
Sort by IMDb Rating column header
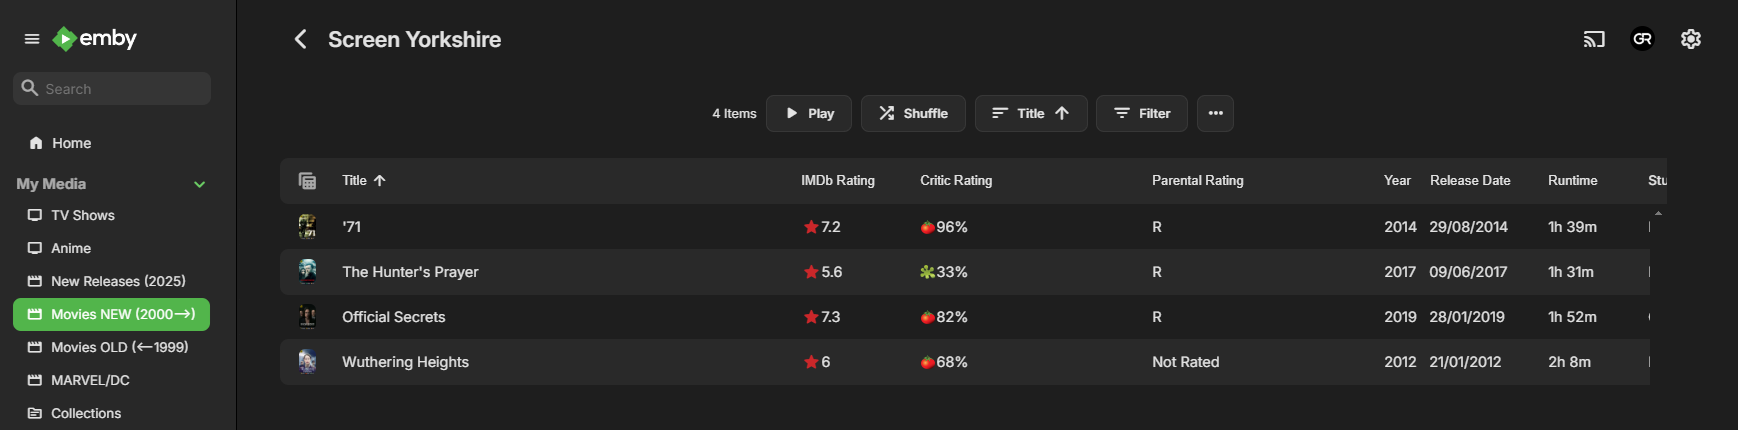click(838, 181)
